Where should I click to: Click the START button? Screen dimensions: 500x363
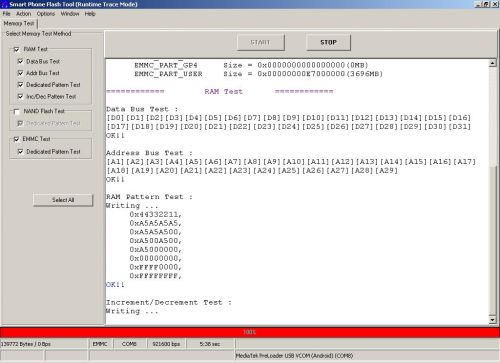click(x=261, y=42)
